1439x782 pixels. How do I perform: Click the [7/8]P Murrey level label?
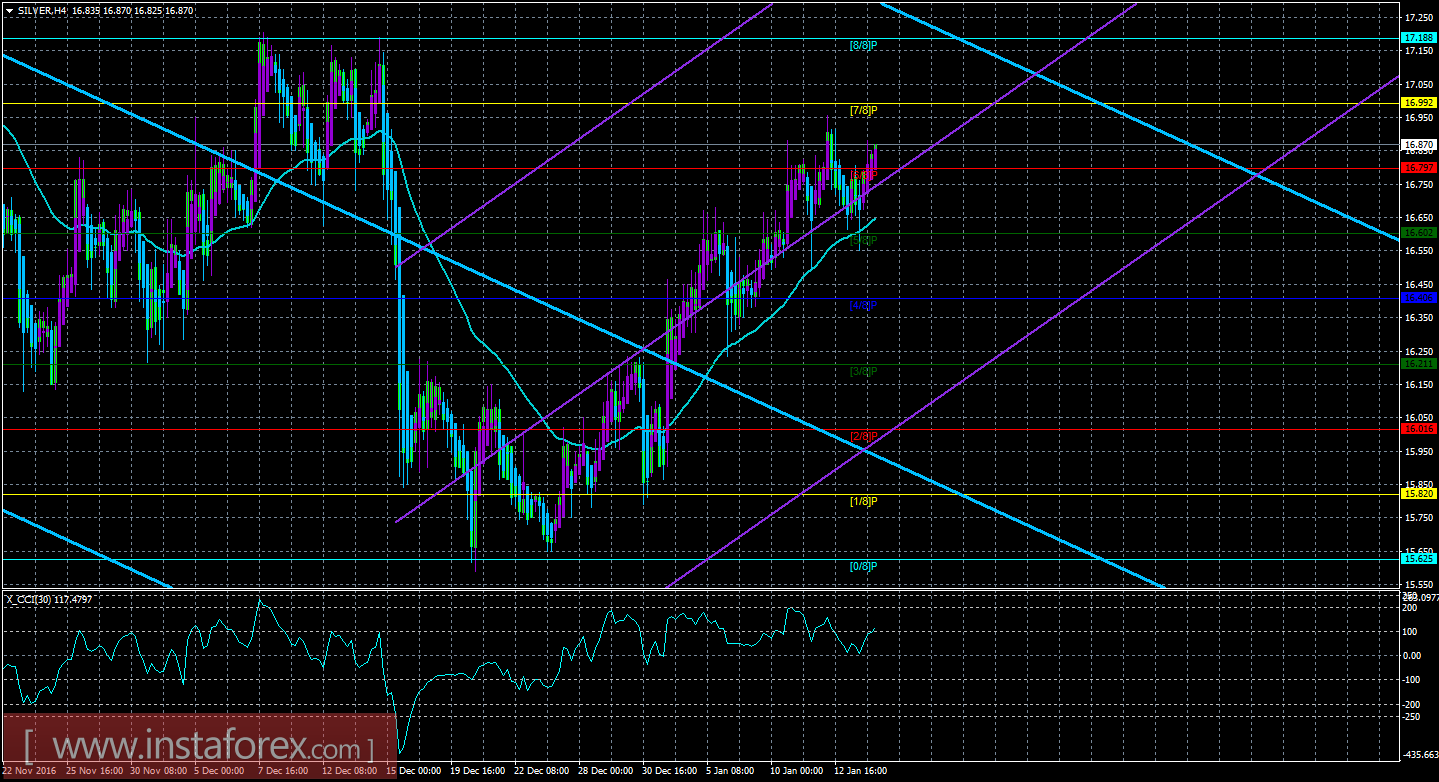863,110
